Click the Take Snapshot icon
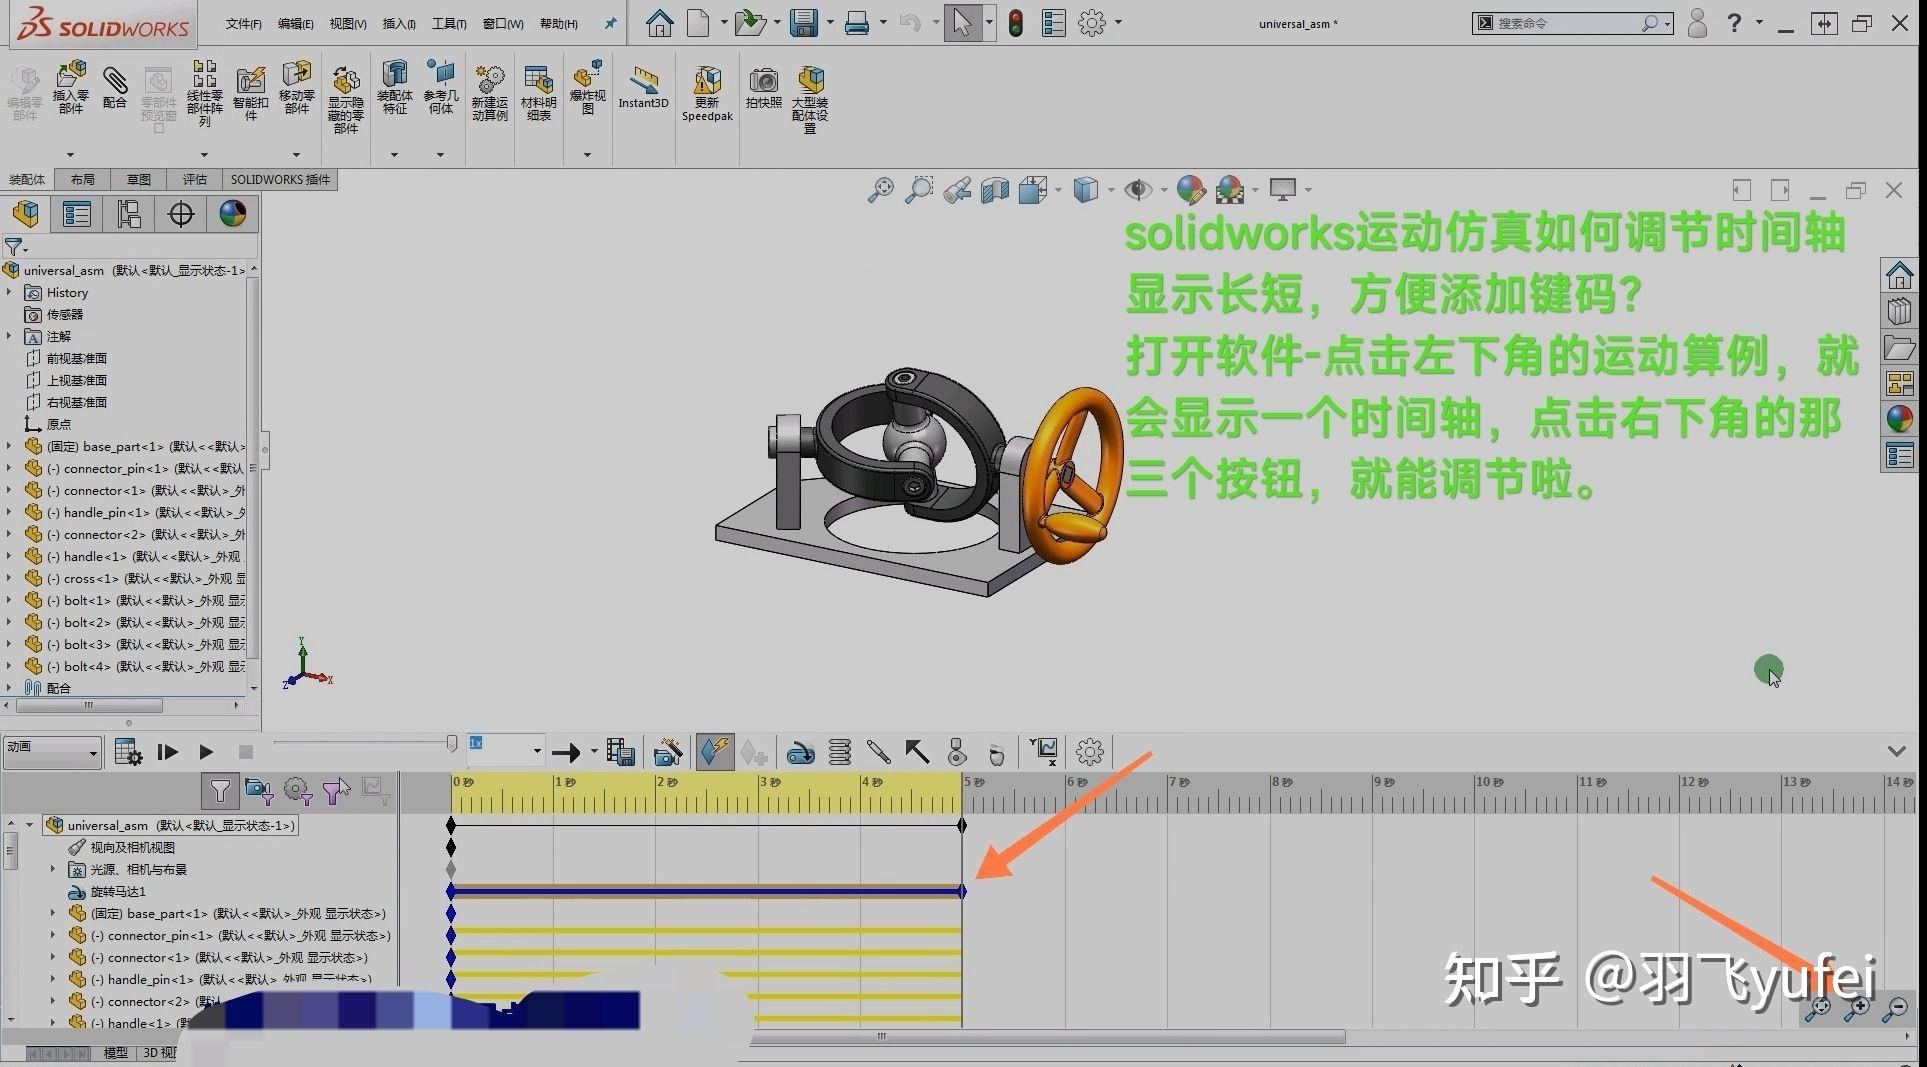This screenshot has width=1927, height=1067. 764,88
